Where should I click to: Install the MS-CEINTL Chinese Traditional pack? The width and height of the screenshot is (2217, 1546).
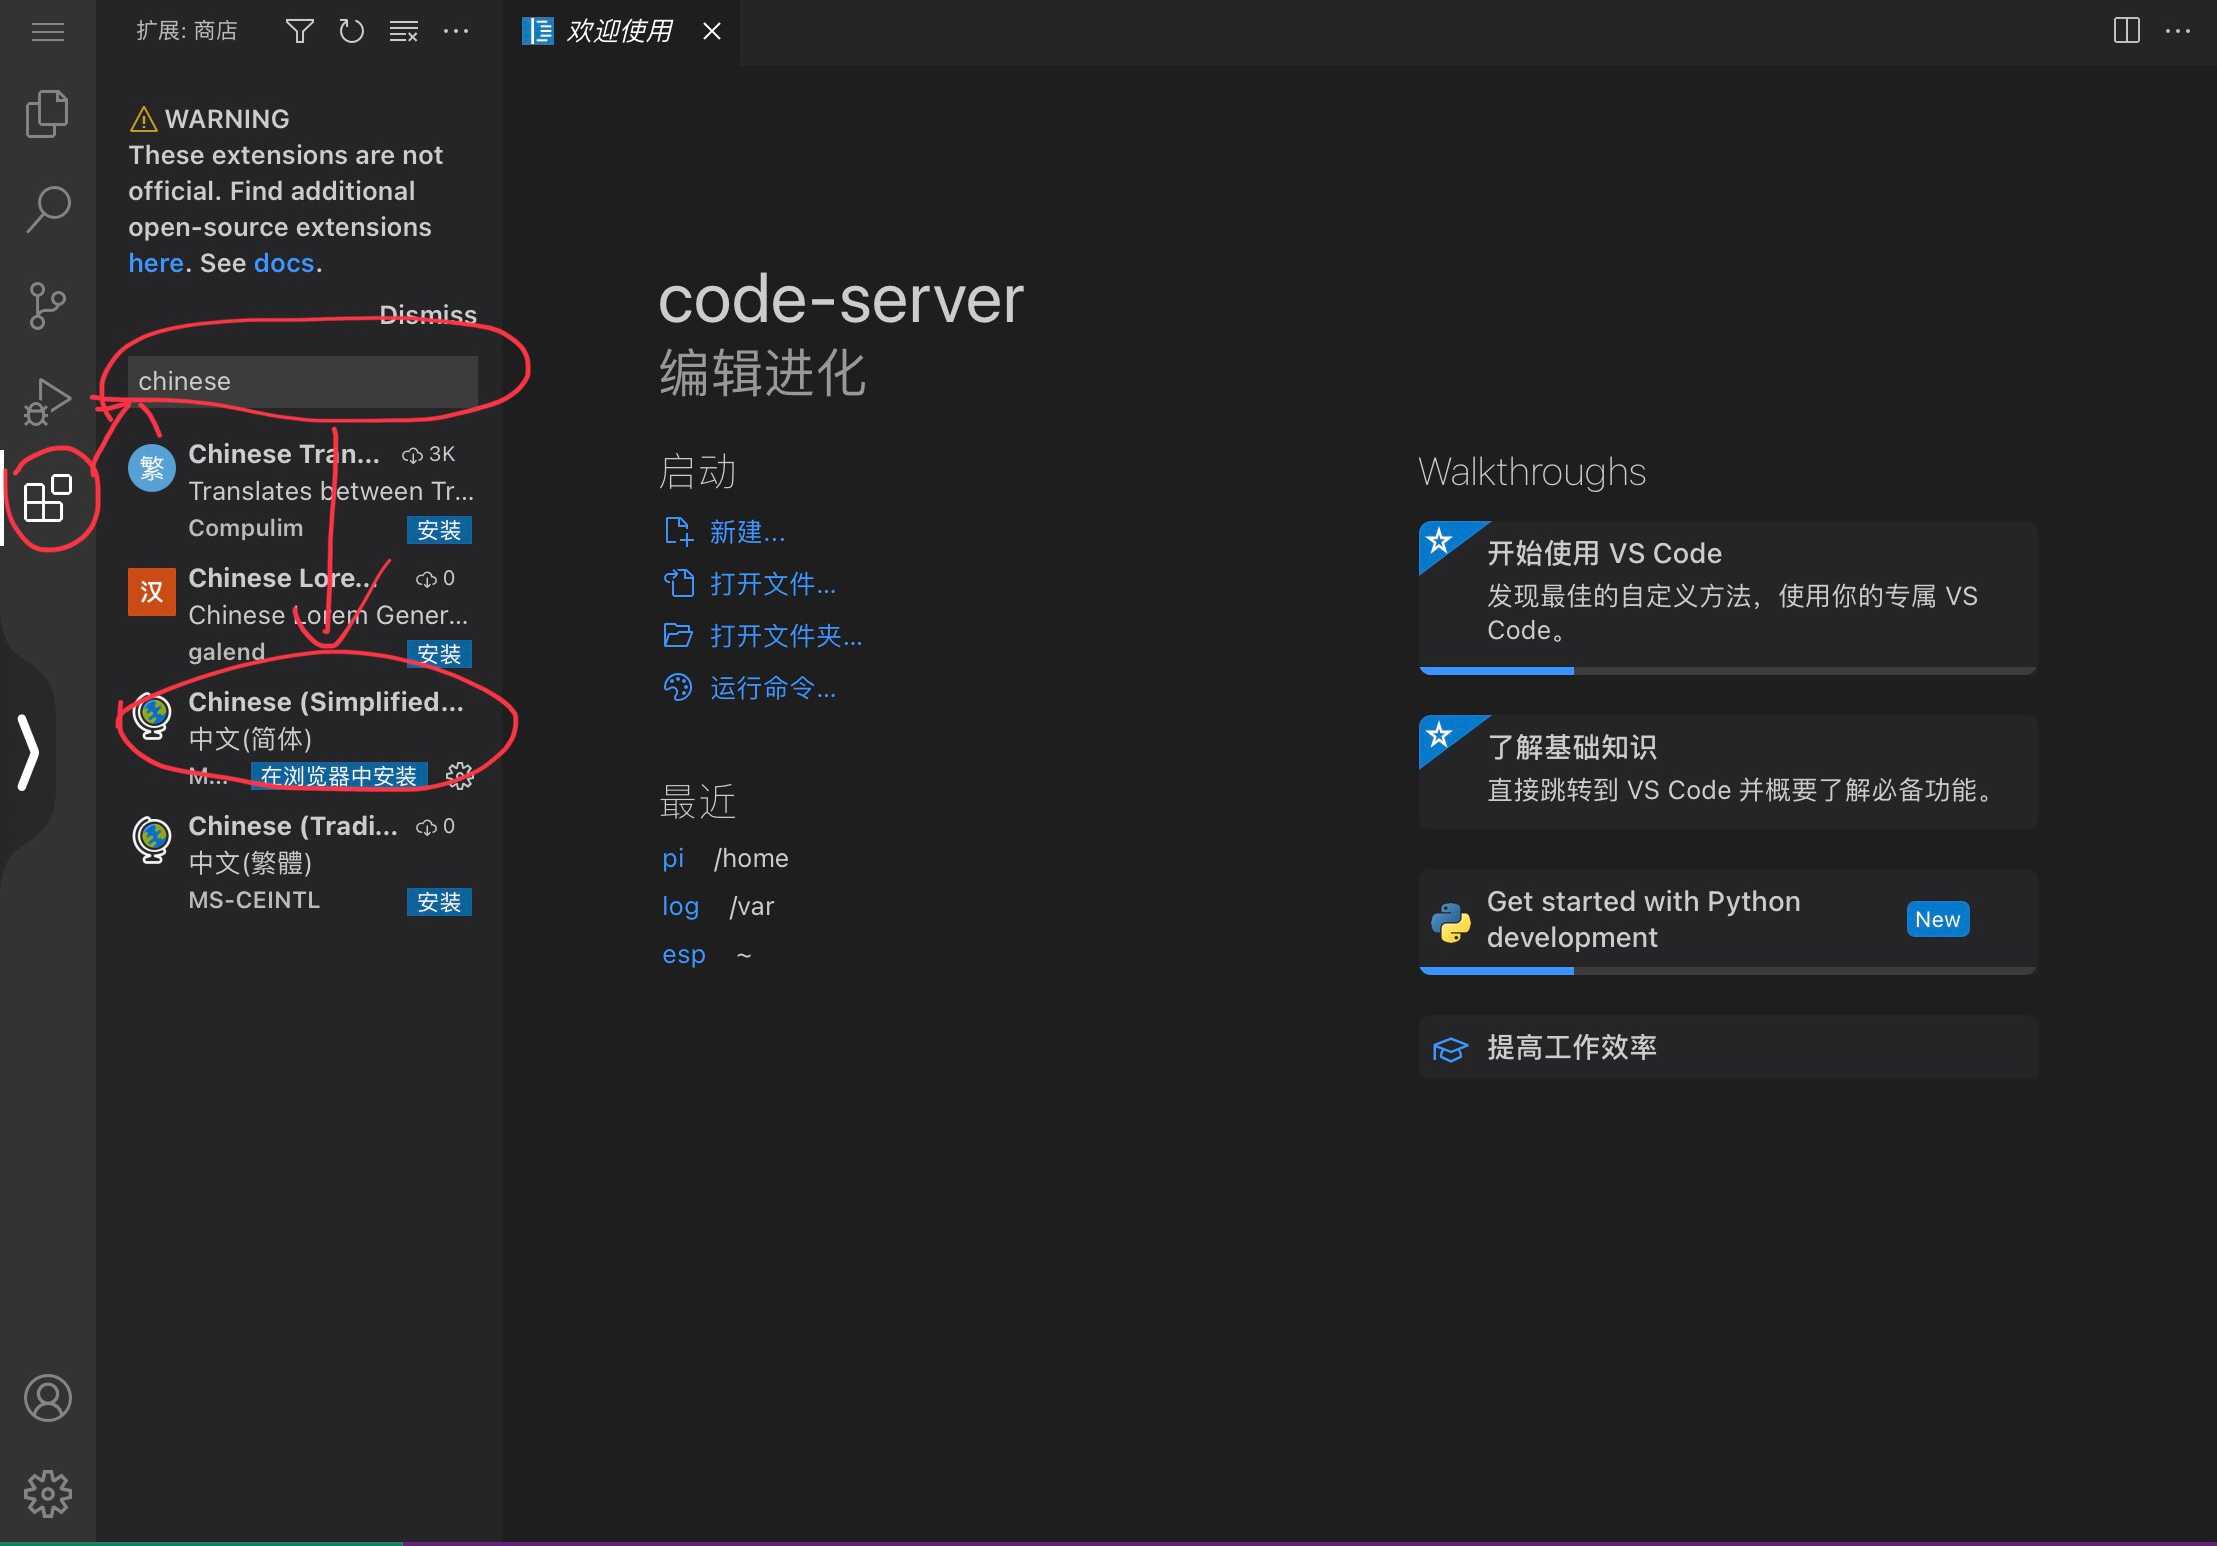439,902
